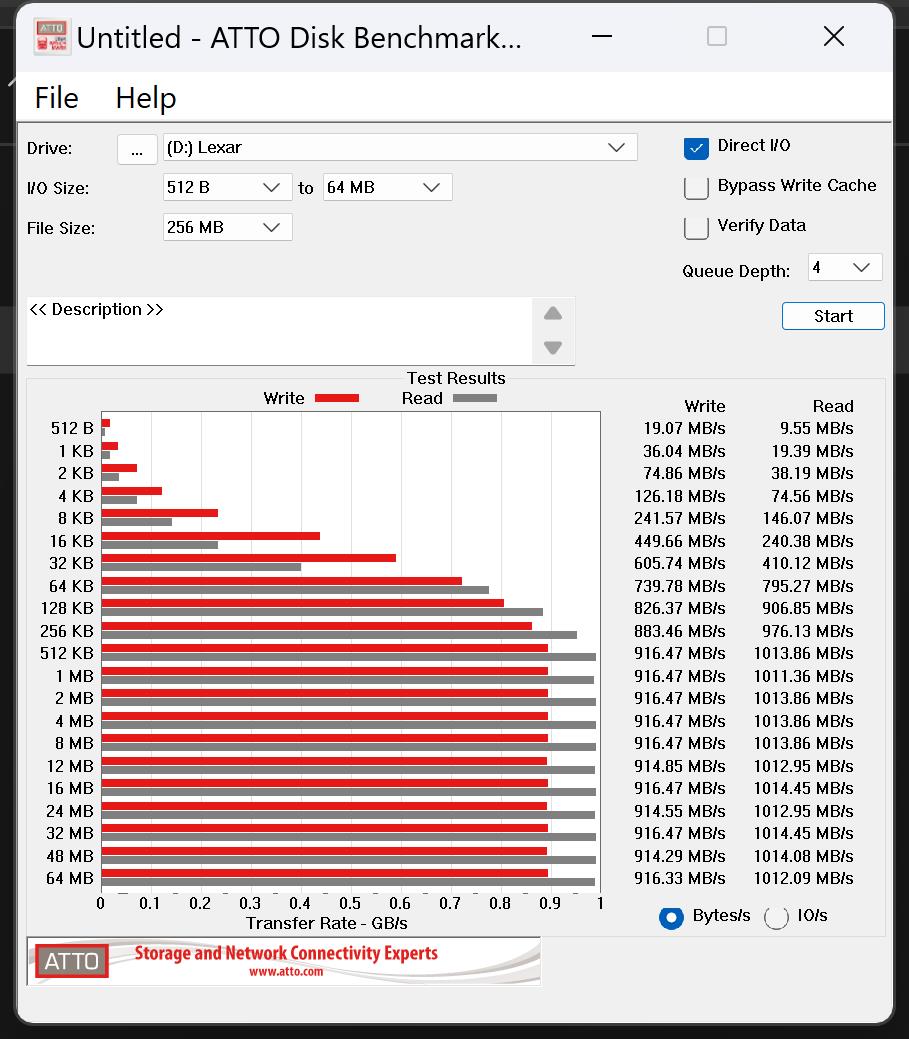Minimize the ATTO Disk Benchmark window

[602, 36]
